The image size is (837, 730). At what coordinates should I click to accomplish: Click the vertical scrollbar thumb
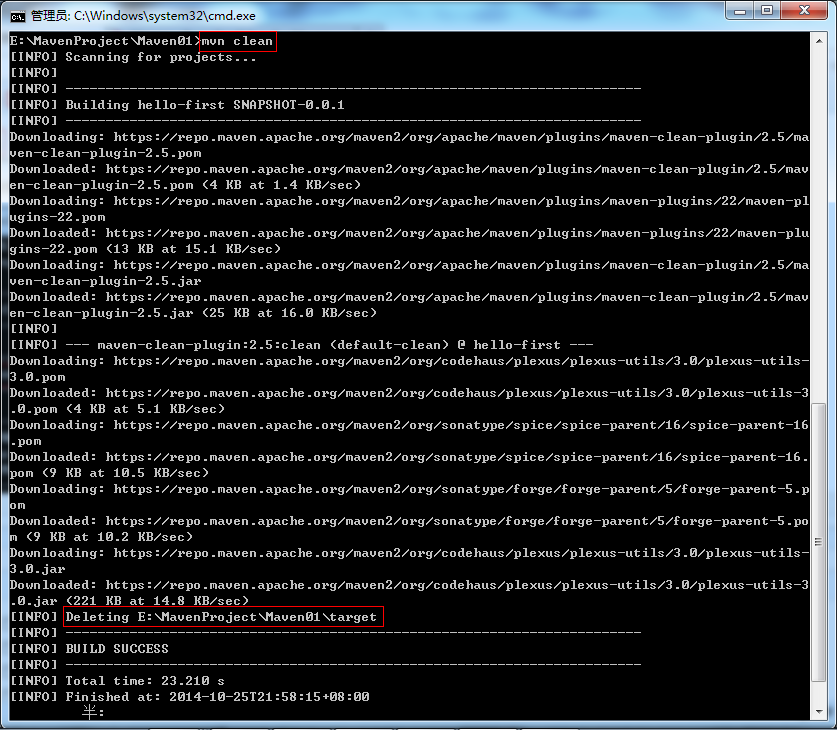pos(819,542)
